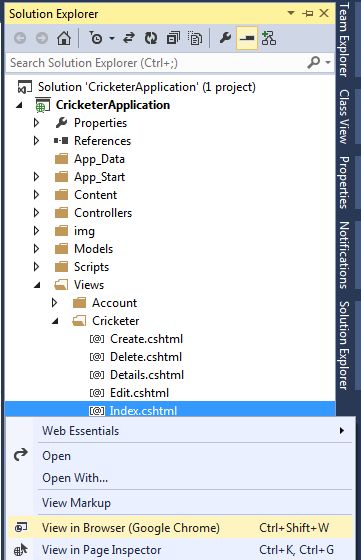Toggle Show All Files icon

195,38
